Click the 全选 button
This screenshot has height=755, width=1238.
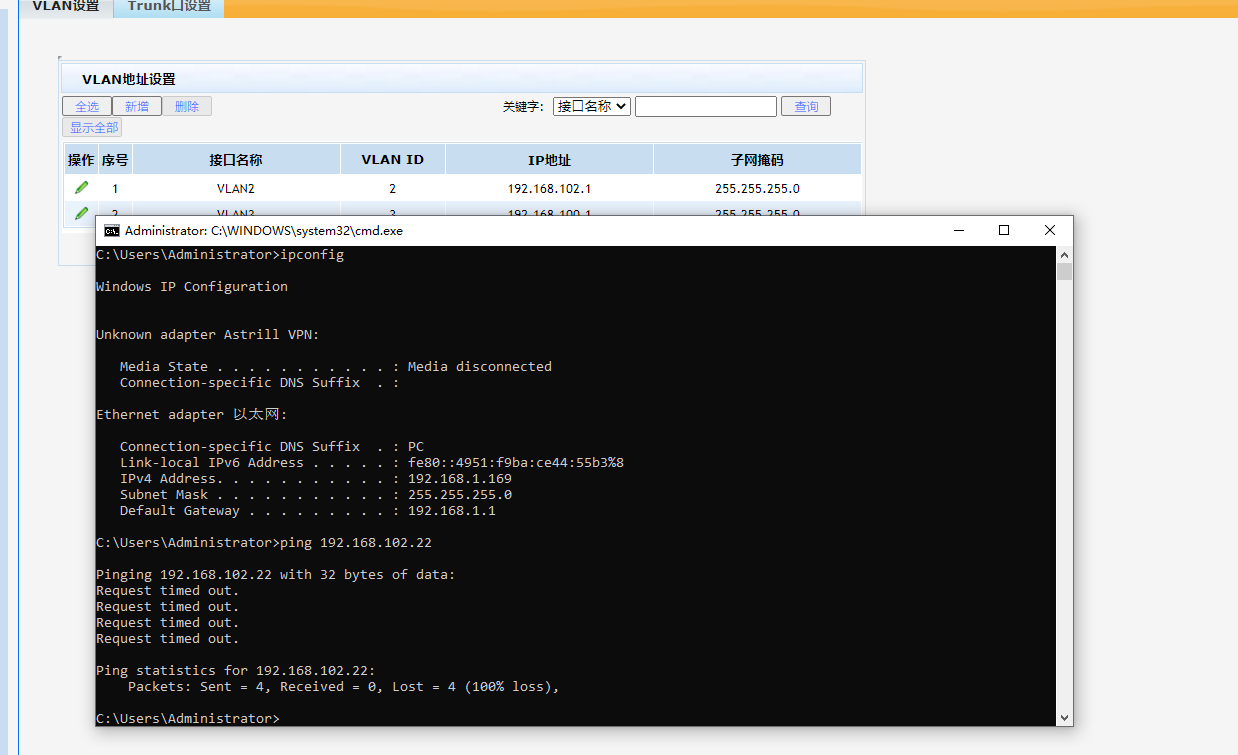point(87,106)
